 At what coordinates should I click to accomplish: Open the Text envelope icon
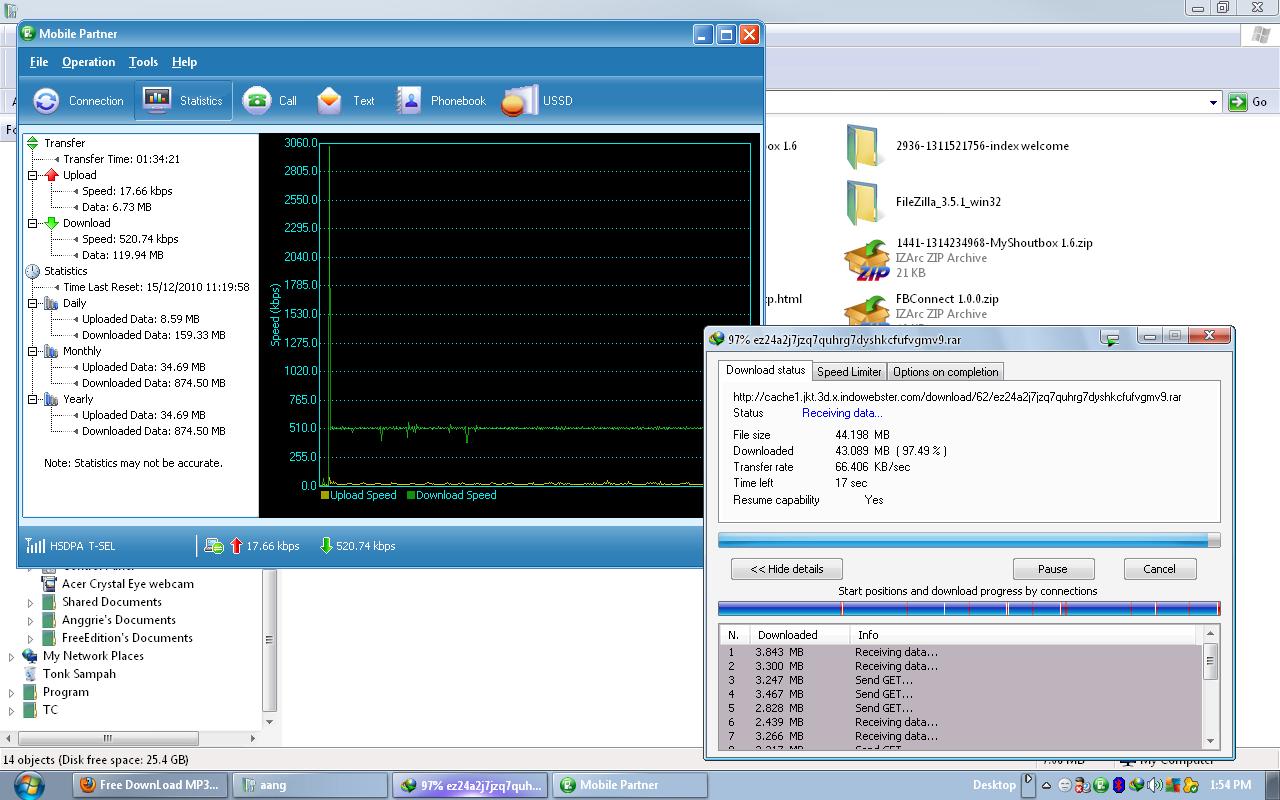pyautogui.click(x=329, y=100)
